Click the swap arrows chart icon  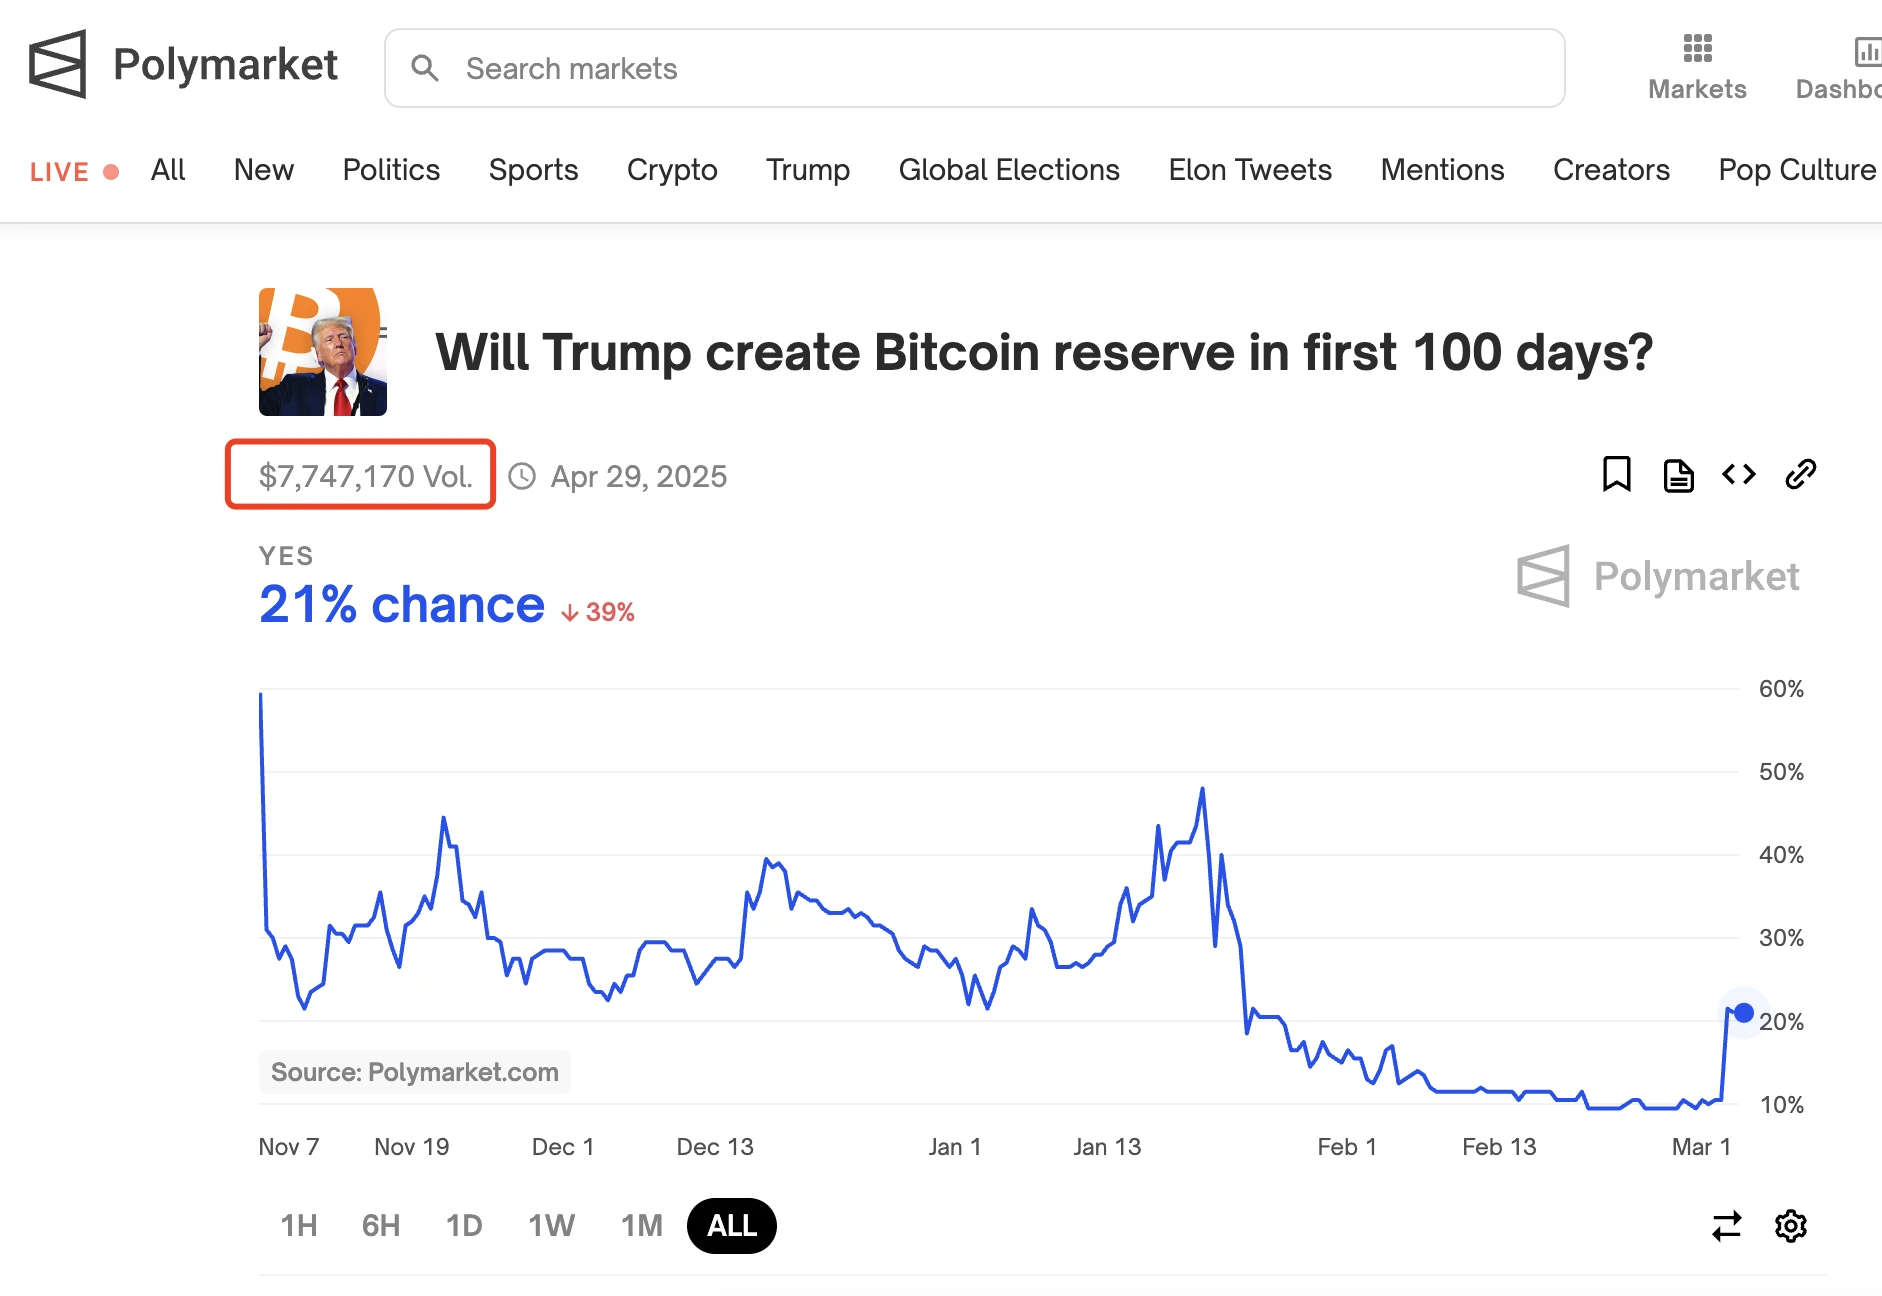(x=1726, y=1226)
